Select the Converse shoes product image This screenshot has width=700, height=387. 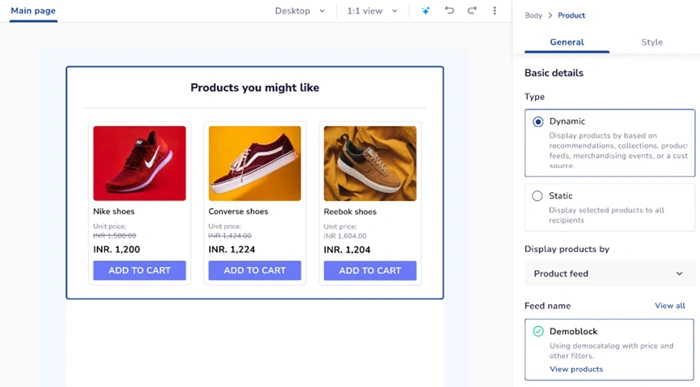254,163
